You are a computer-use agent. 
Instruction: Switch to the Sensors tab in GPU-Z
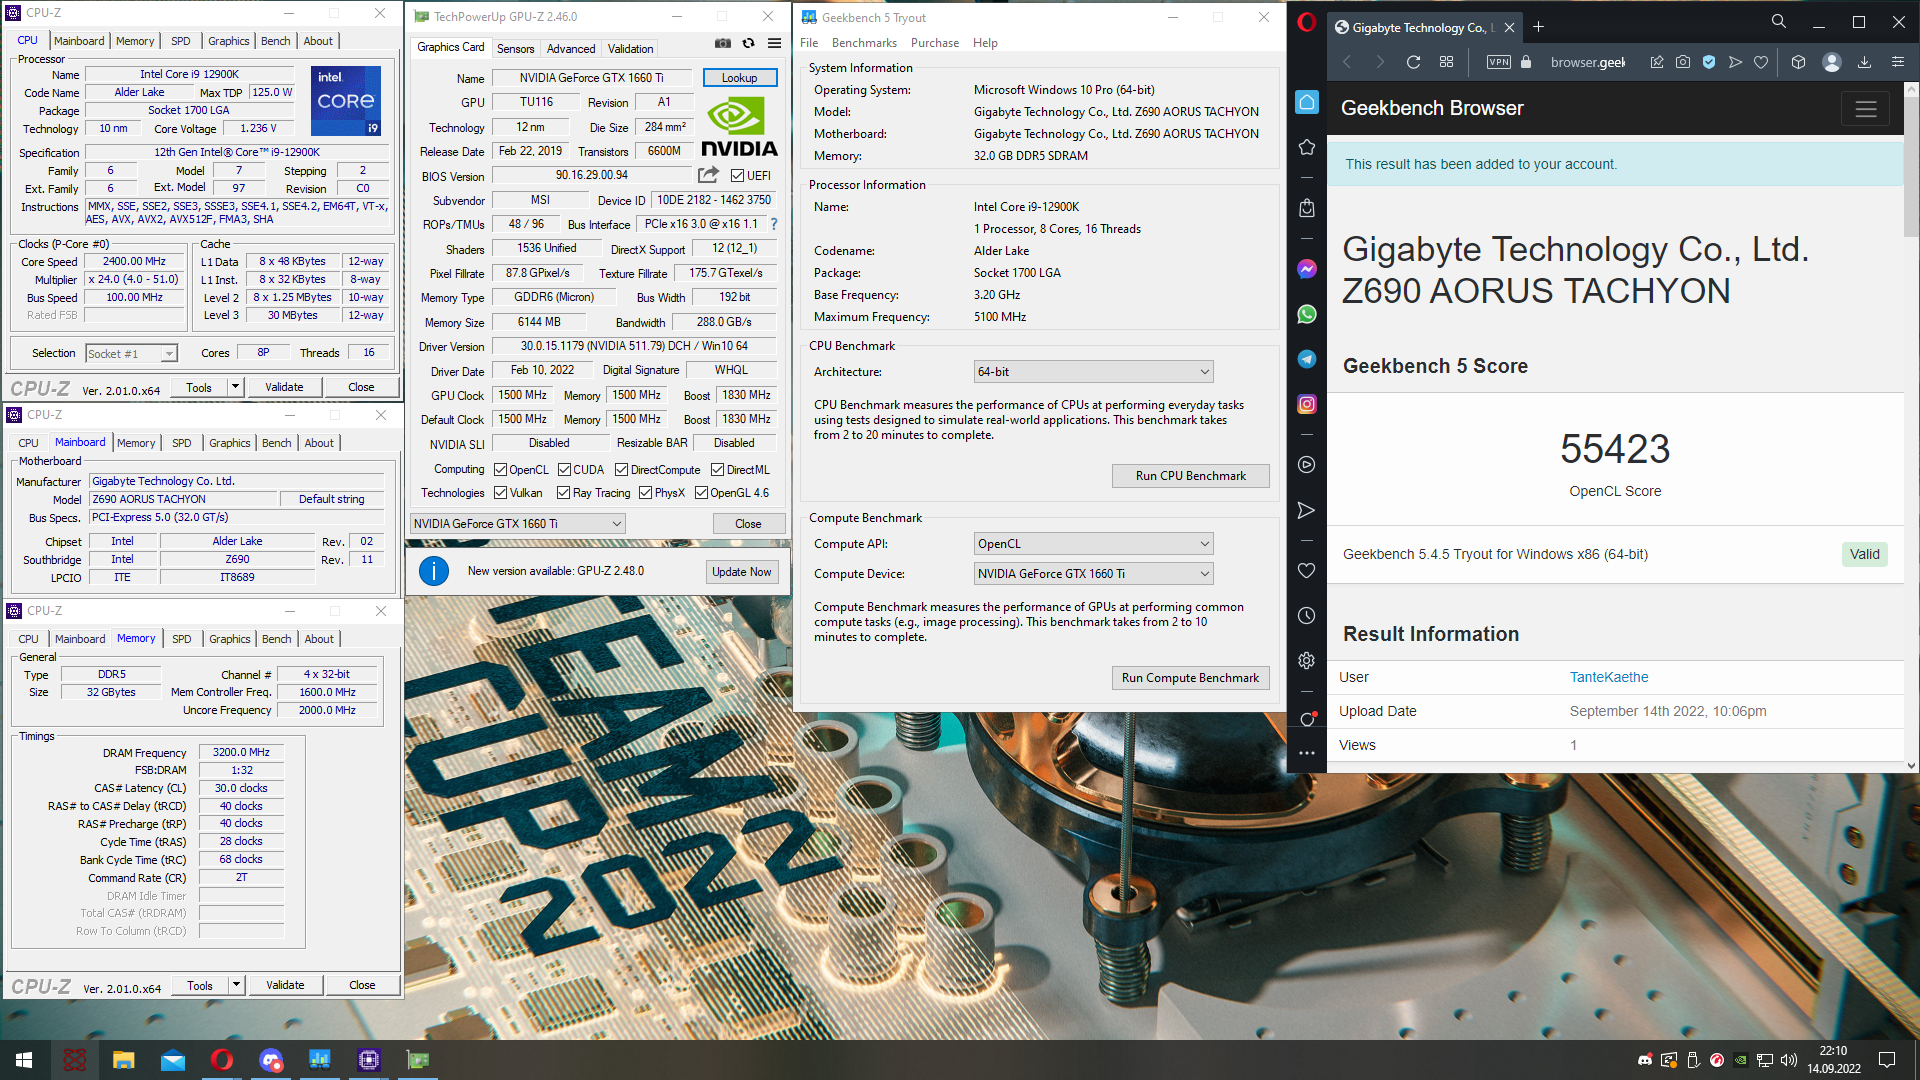[516, 49]
